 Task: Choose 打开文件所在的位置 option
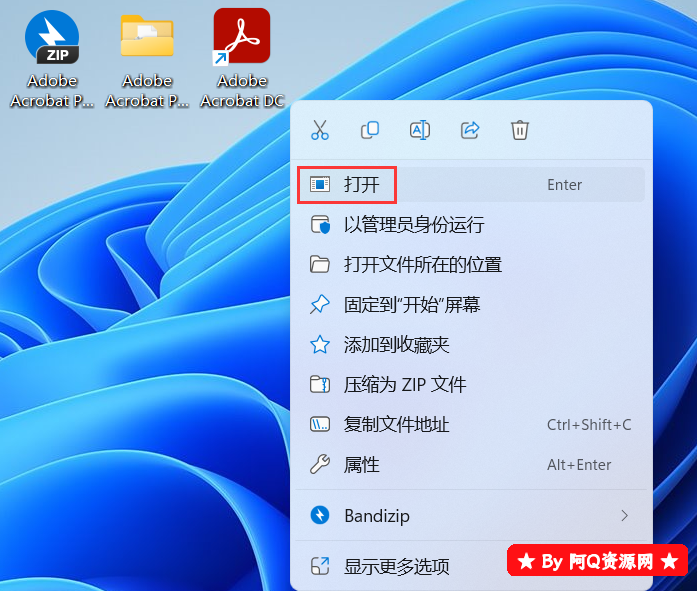[471, 265]
